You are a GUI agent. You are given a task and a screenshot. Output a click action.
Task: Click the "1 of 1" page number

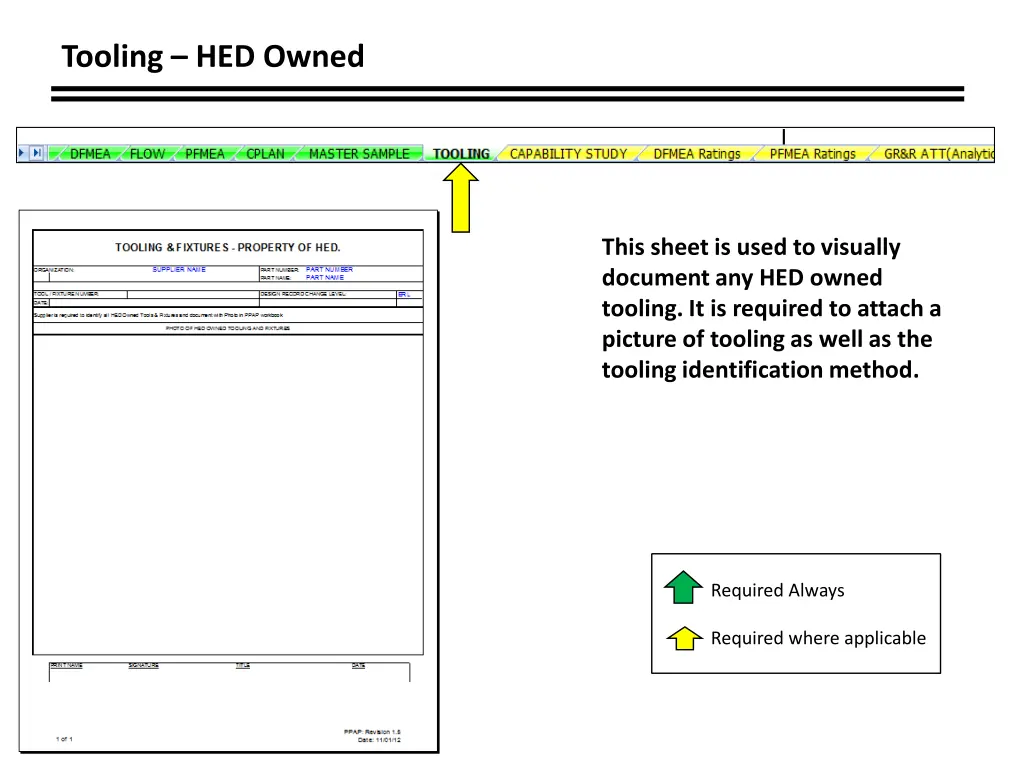point(64,739)
